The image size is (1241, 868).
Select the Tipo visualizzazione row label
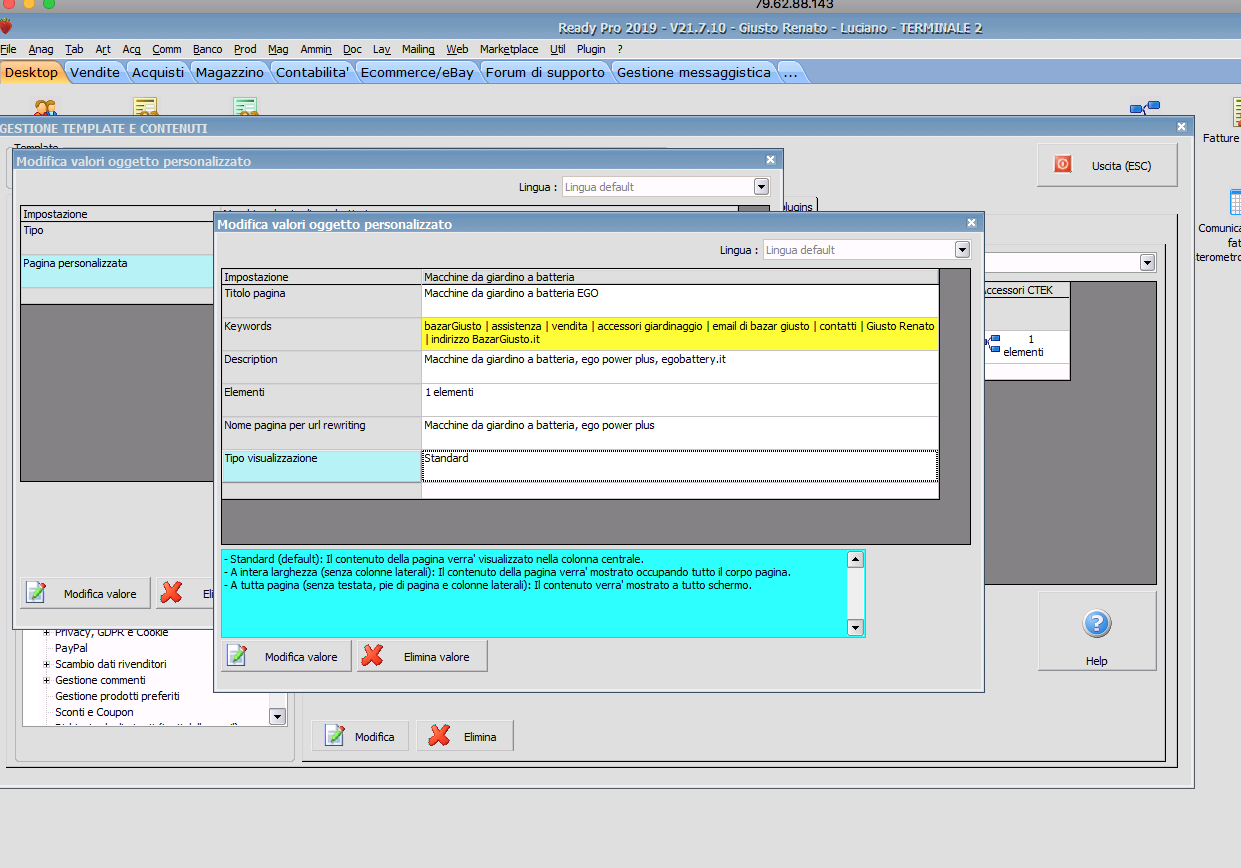tap(321, 466)
